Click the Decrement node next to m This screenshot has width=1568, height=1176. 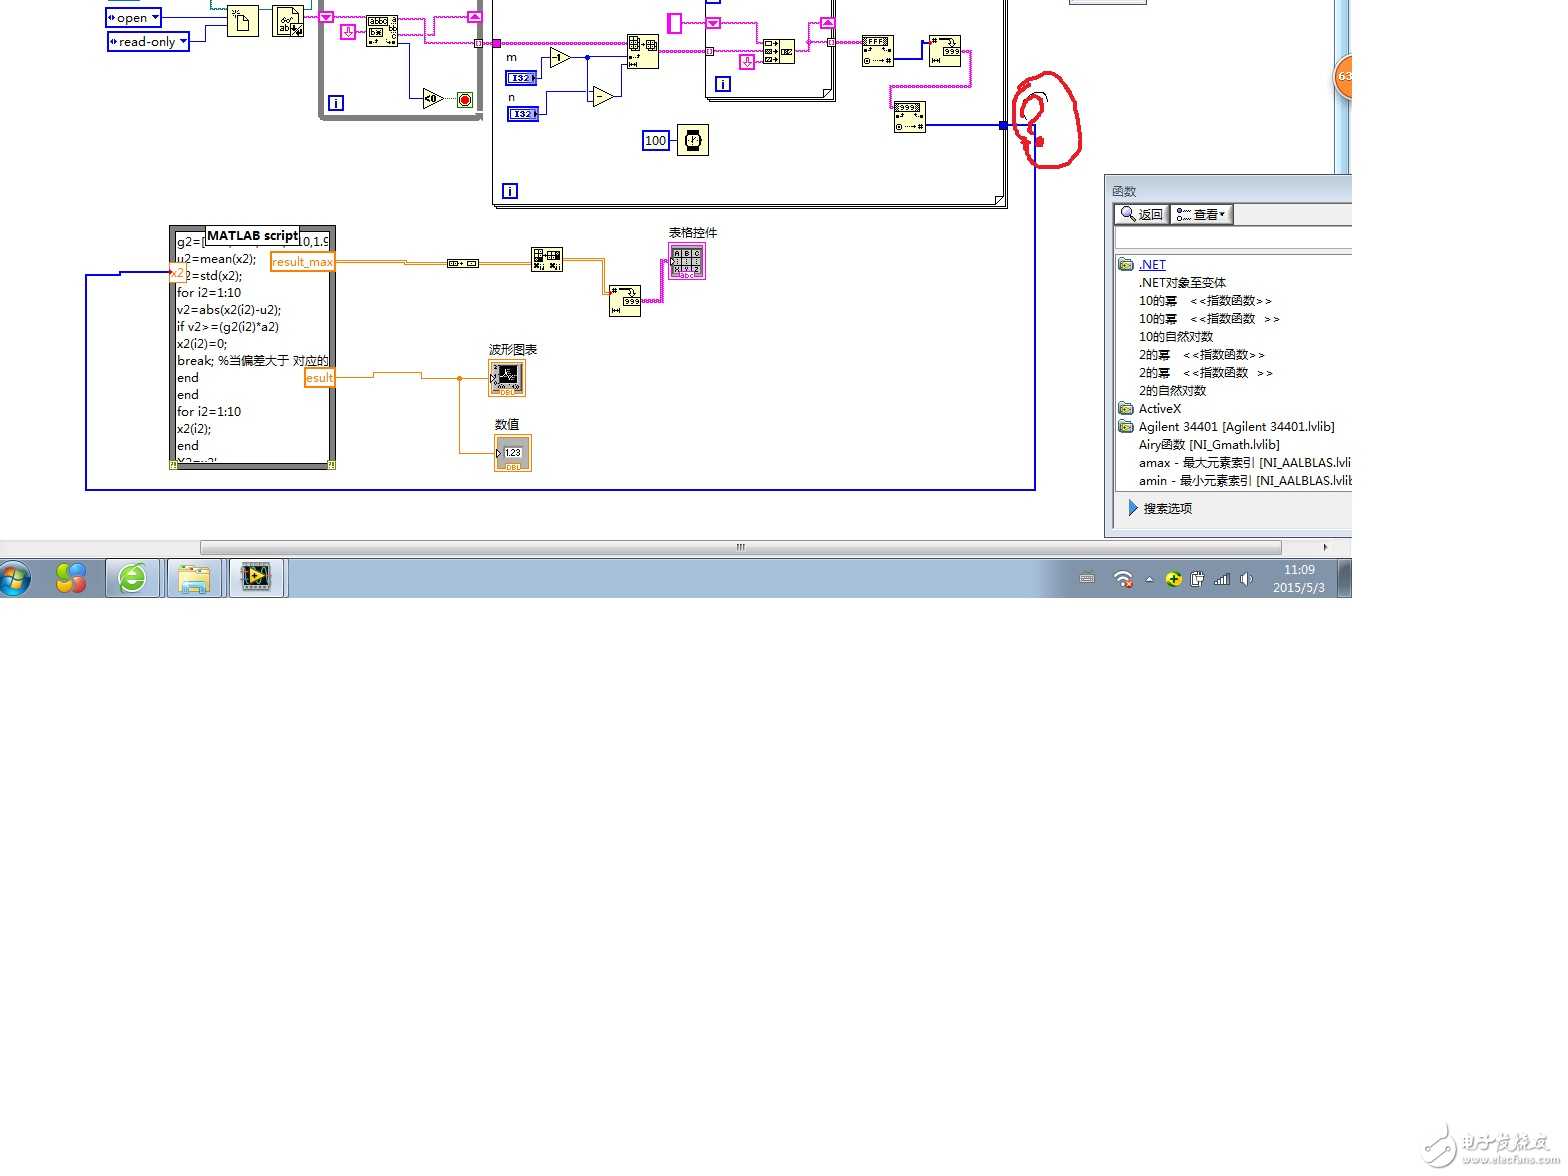coord(559,59)
